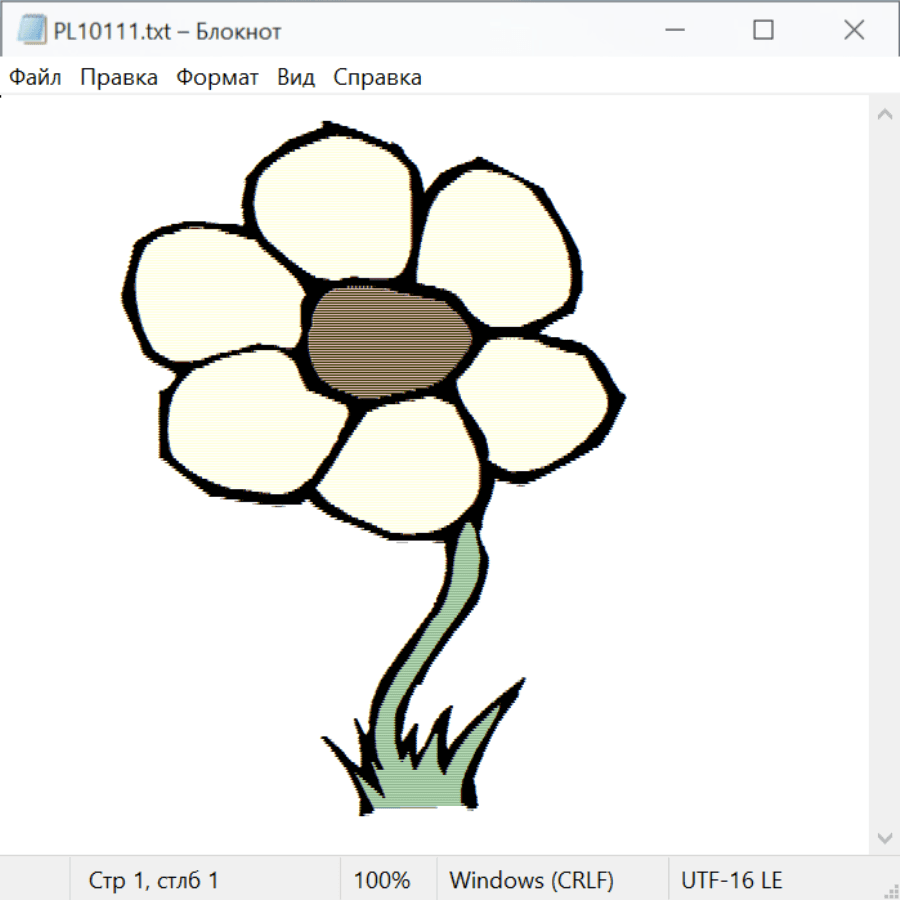900x900 pixels.
Task: Maximize the Блокнот window
Action: click(x=763, y=31)
